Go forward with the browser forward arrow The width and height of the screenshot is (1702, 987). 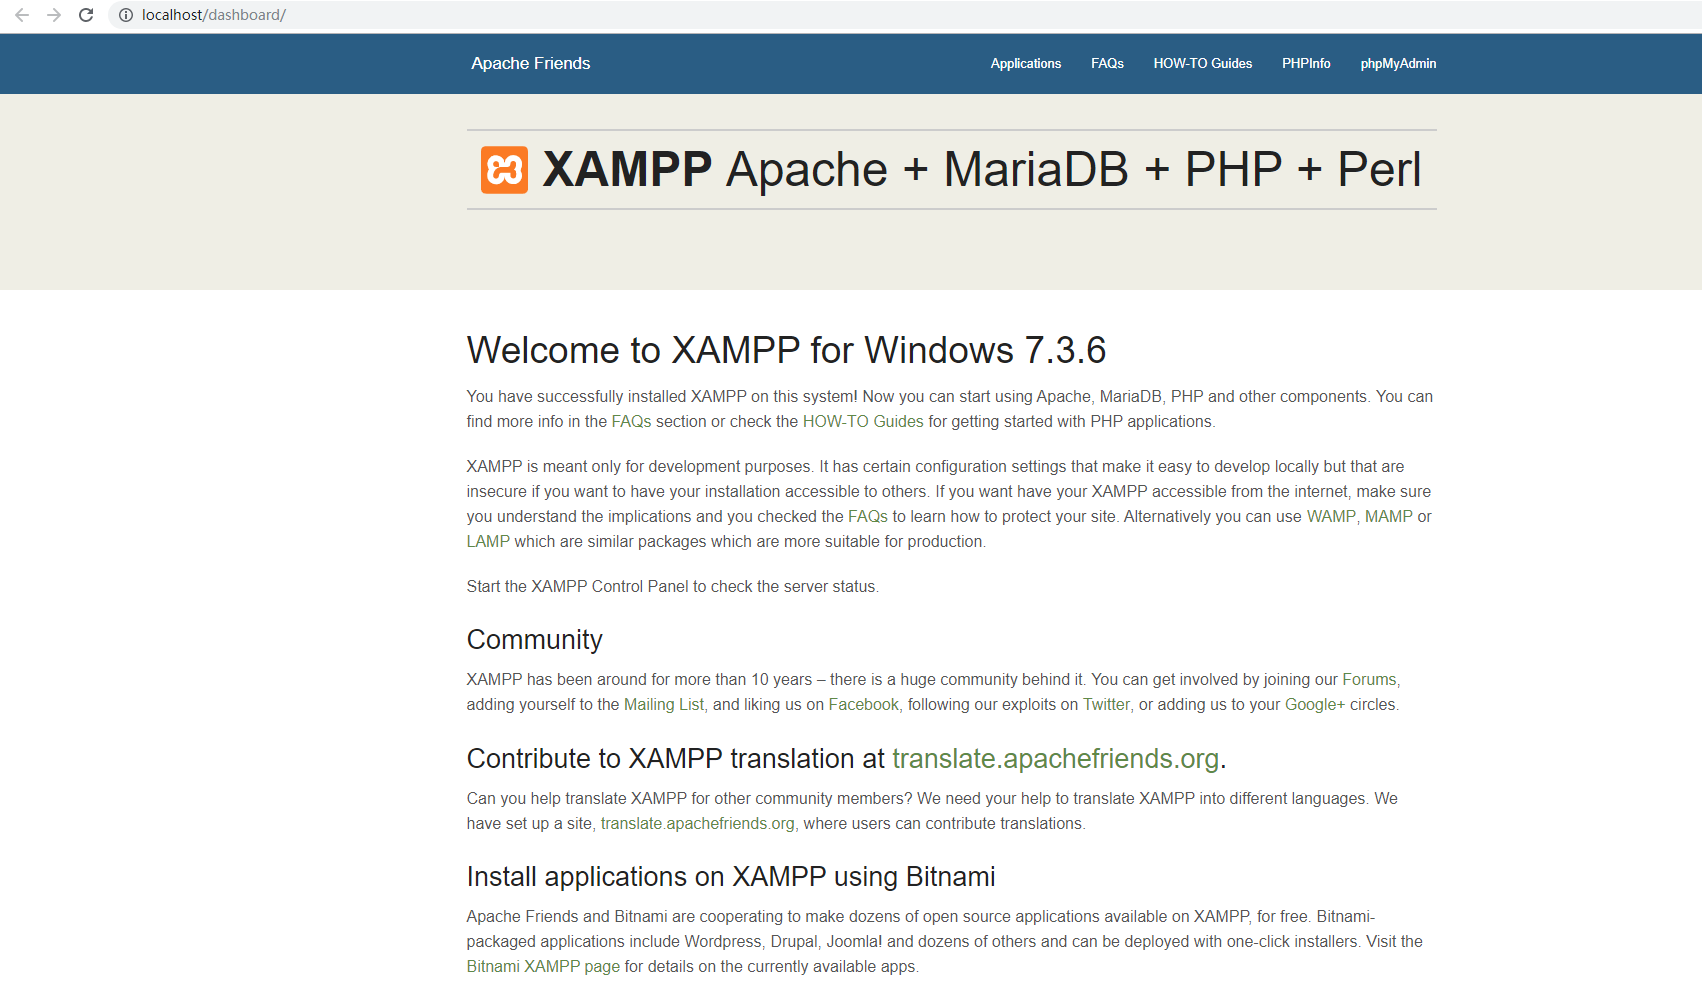(x=54, y=15)
